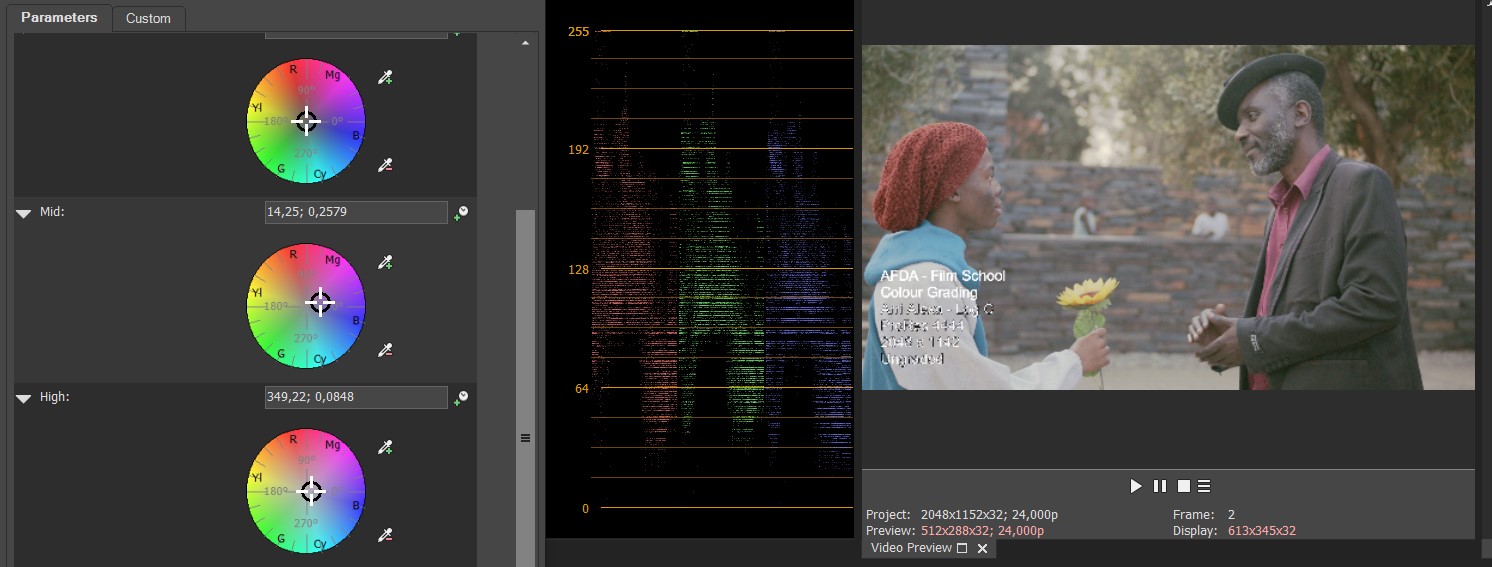Stop the video preview playback
This screenshot has height=567, width=1492.
pos(1183,486)
